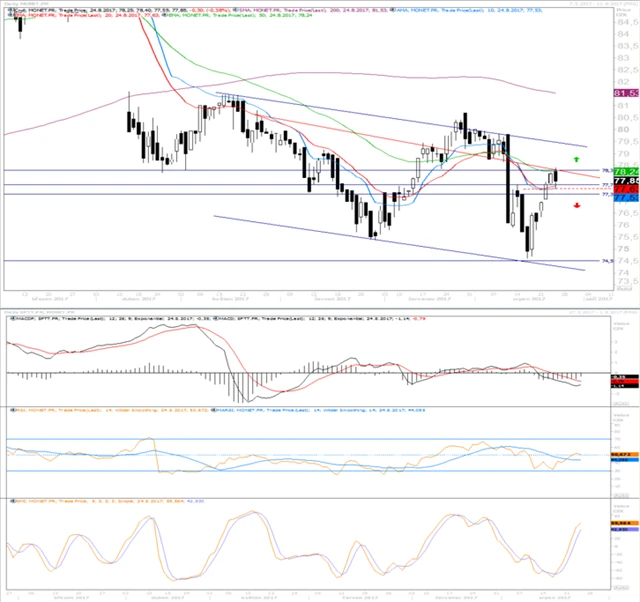Click the red down arrow marker
The width and height of the screenshot is (640, 602).
pyautogui.click(x=577, y=205)
